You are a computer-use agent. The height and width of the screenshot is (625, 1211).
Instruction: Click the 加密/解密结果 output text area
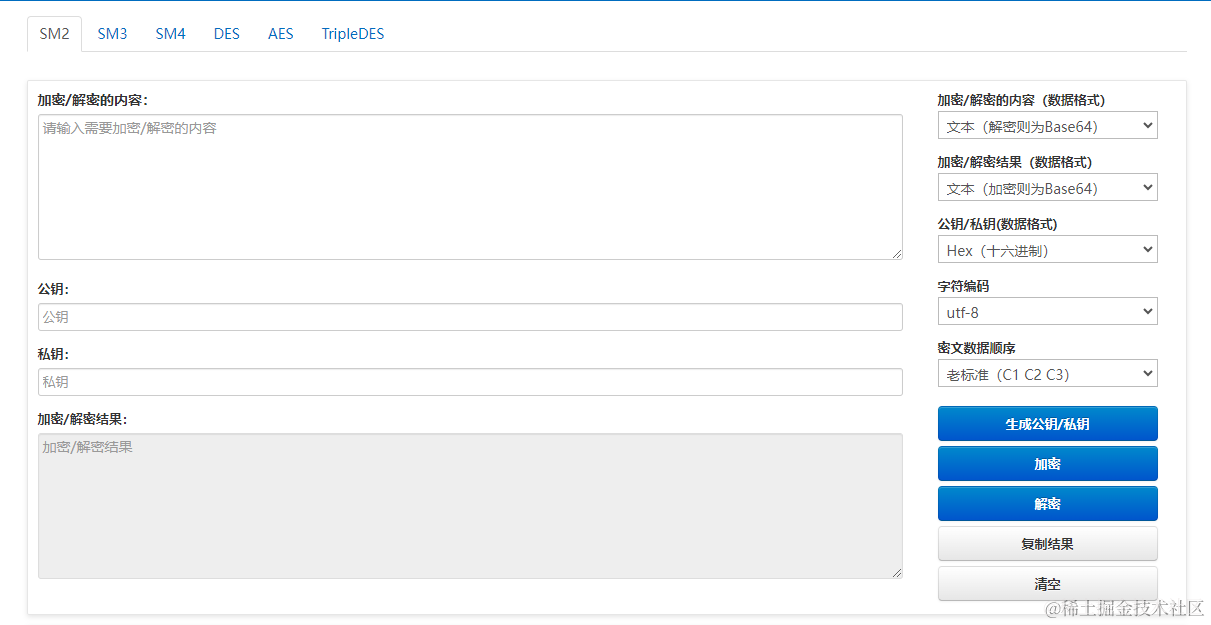coord(470,505)
